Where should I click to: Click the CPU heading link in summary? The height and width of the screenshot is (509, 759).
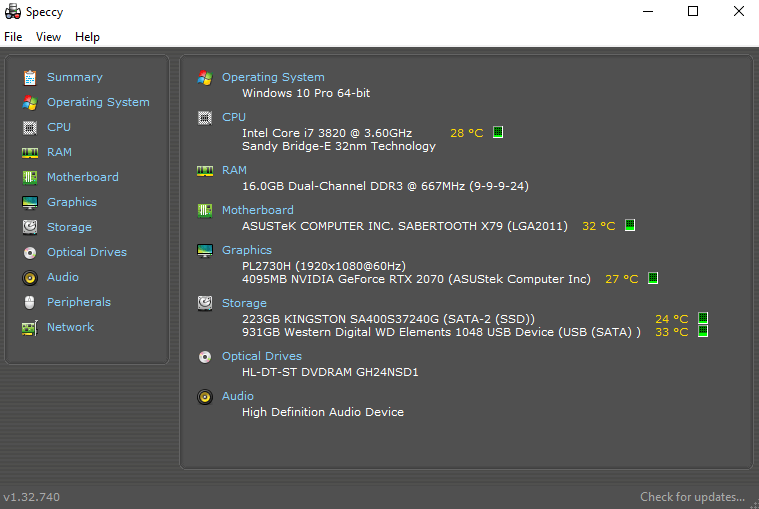(x=234, y=117)
